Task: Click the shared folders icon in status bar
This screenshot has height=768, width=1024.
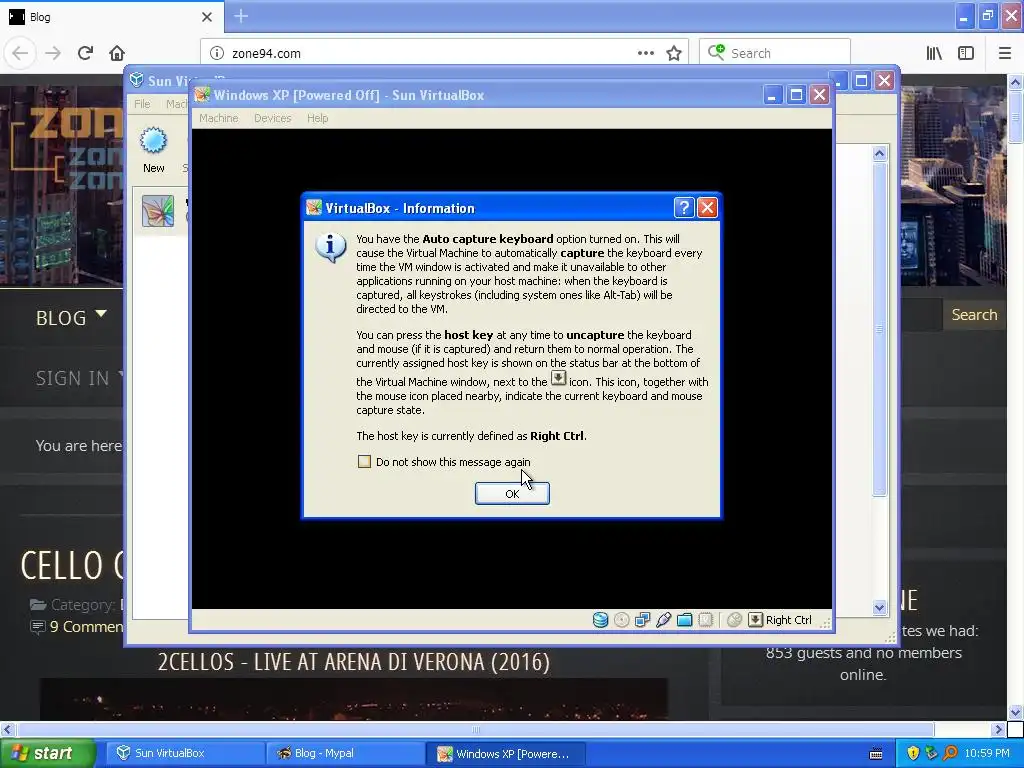Action: coord(684,620)
